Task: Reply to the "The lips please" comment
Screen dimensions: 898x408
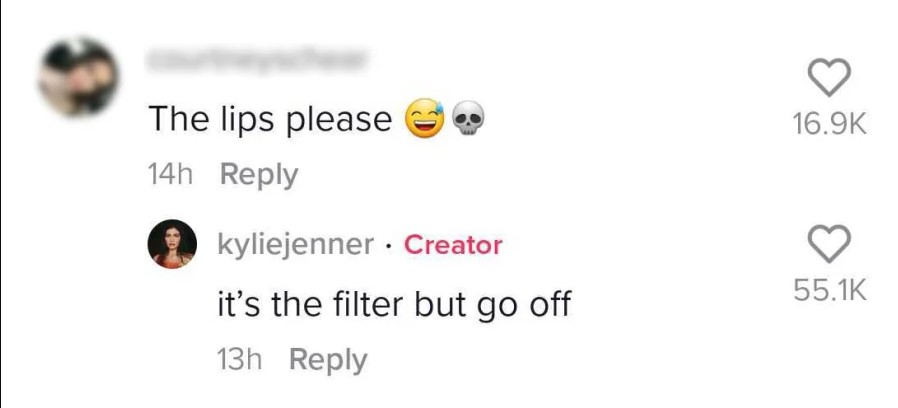Action: coord(259,174)
